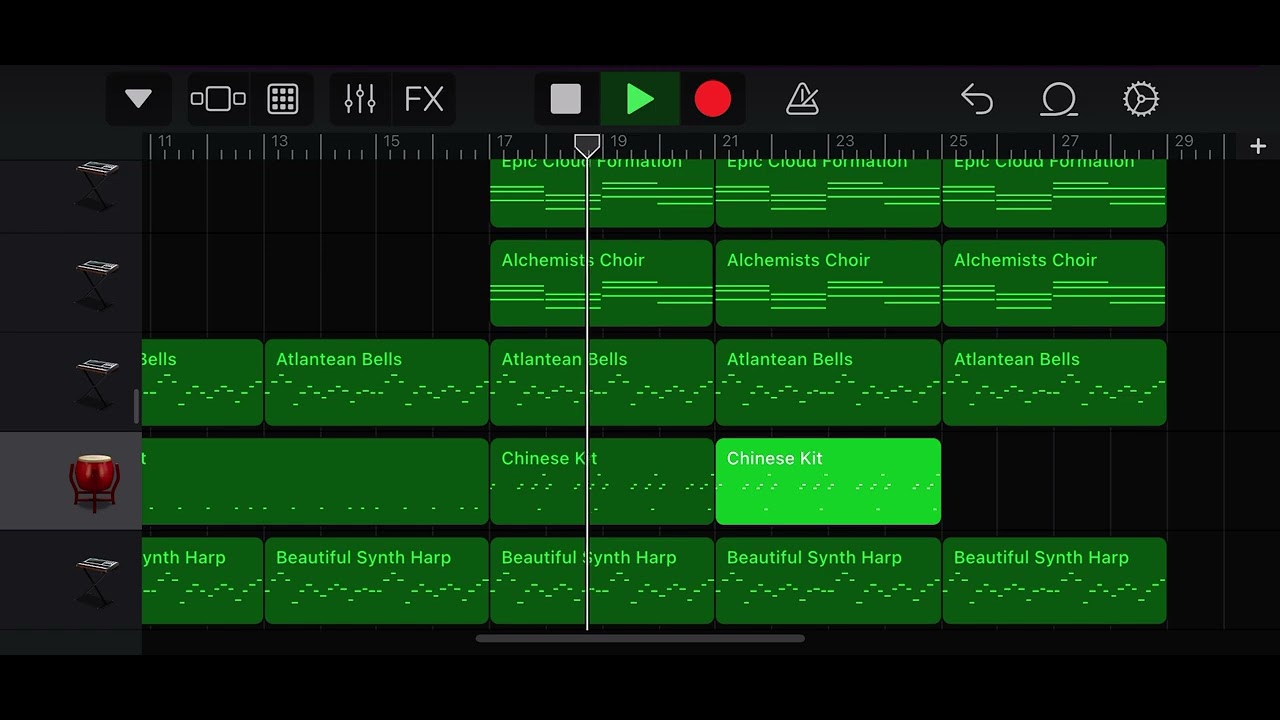The width and height of the screenshot is (1280, 720).
Task: Select Alchemists Choir region starting at bar 25
Action: tap(1054, 283)
